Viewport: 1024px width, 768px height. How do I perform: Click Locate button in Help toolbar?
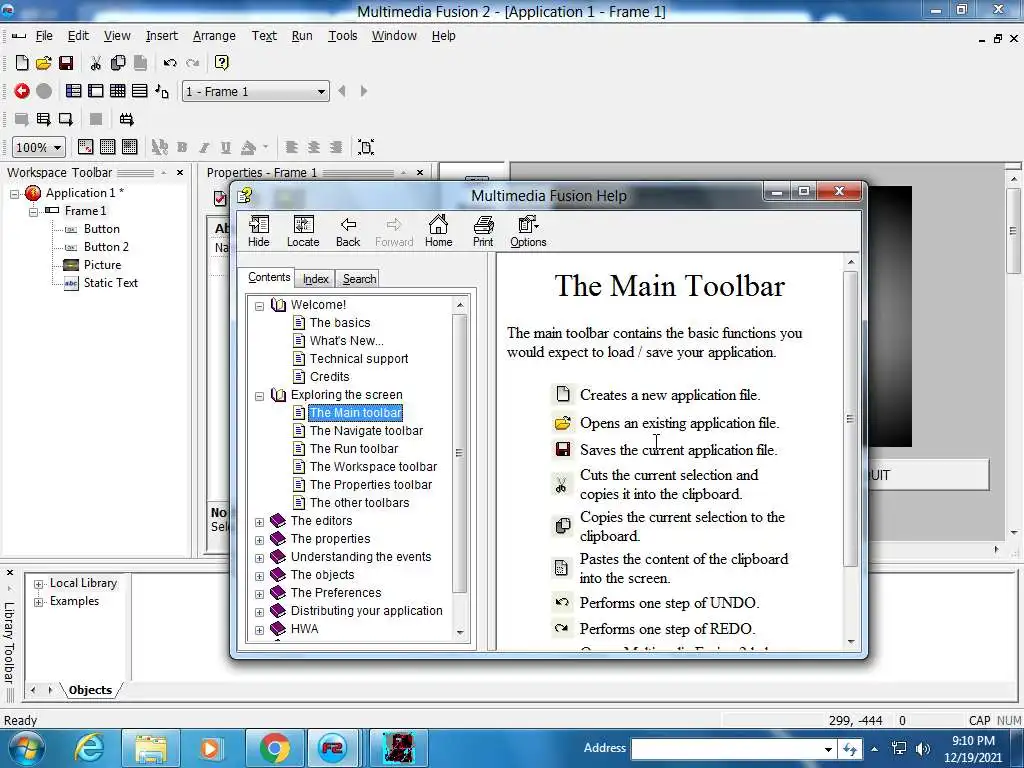(x=303, y=231)
